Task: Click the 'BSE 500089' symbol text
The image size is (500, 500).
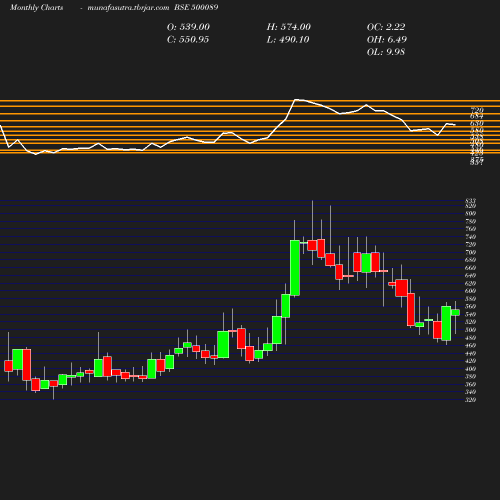Action: (196, 7)
